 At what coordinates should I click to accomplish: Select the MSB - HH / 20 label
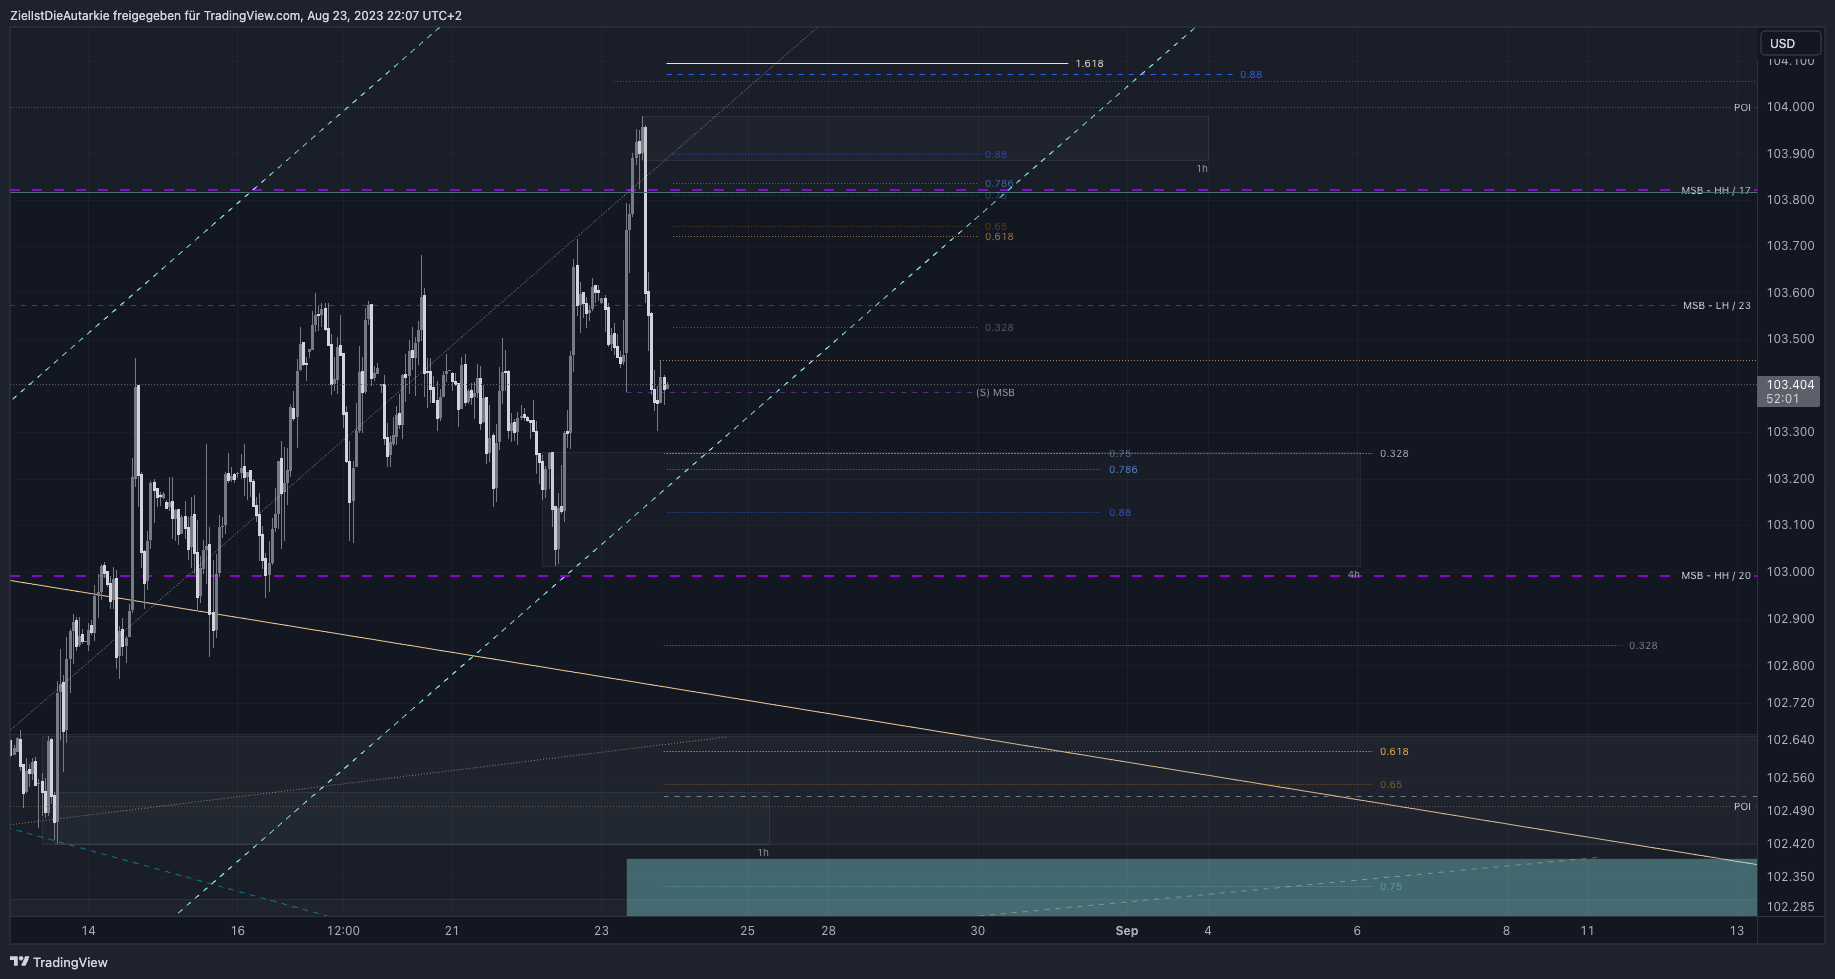(x=1715, y=575)
